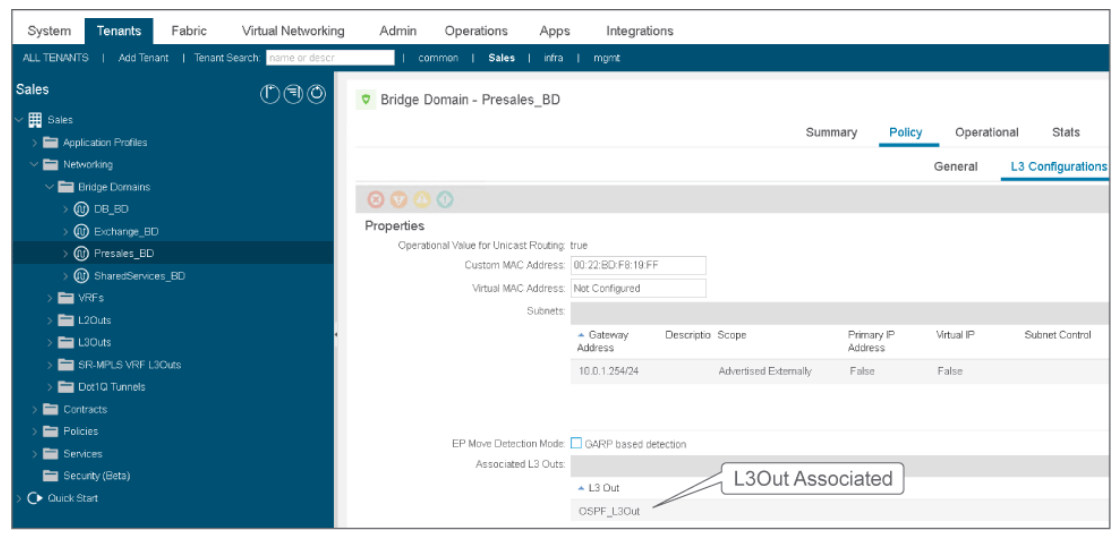Select the common tenant link
The width and height of the screenshot is (1119, 540).
(x=438, y=58)
